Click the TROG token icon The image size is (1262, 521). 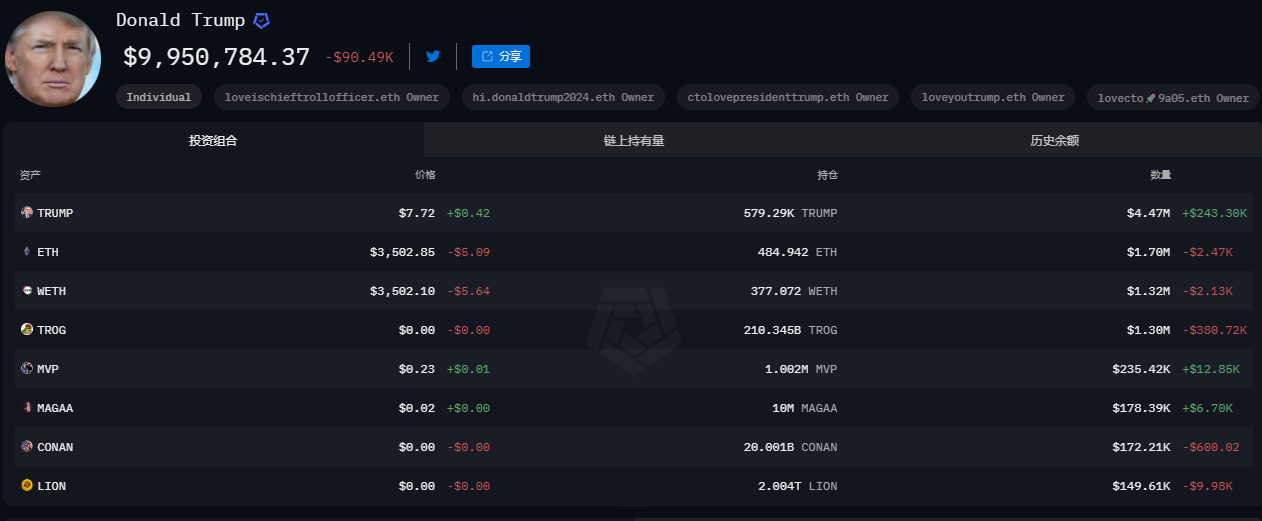click(x=27, y=330)
